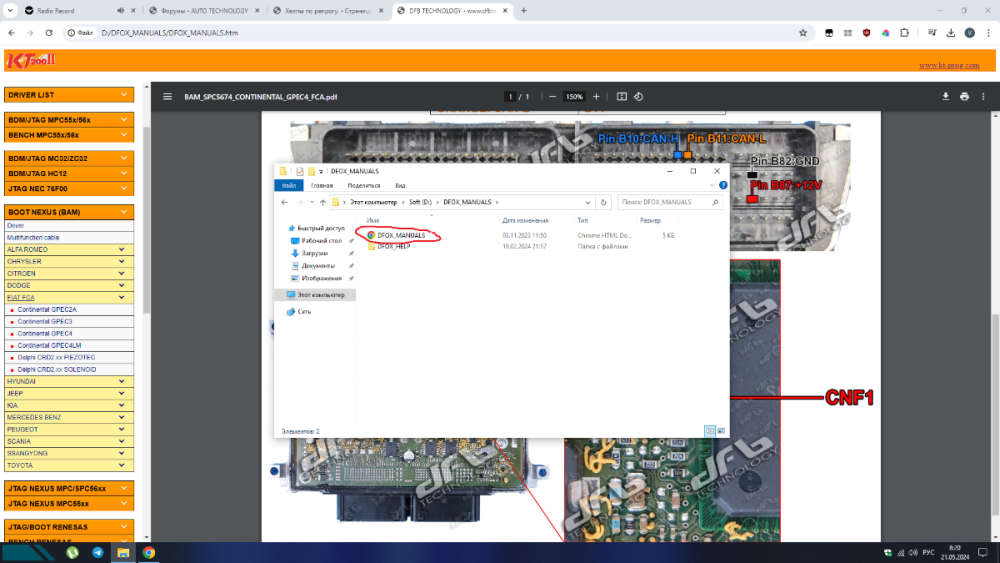The width and height of the screenshot is (1000, 563).
Task: Expand the ALFA ROMEO list
Action: point(69,249)
